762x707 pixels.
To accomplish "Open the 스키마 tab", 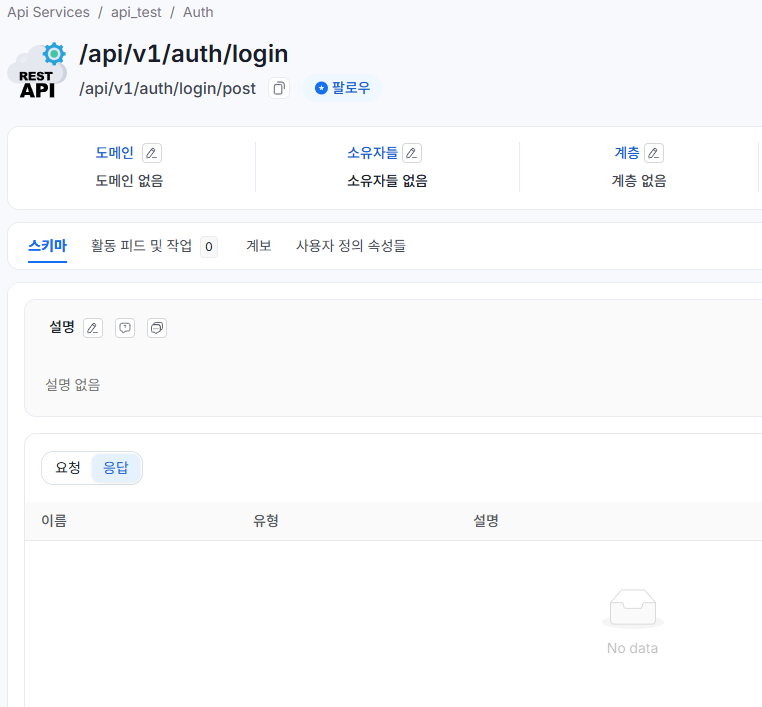I will pos(47,246).
